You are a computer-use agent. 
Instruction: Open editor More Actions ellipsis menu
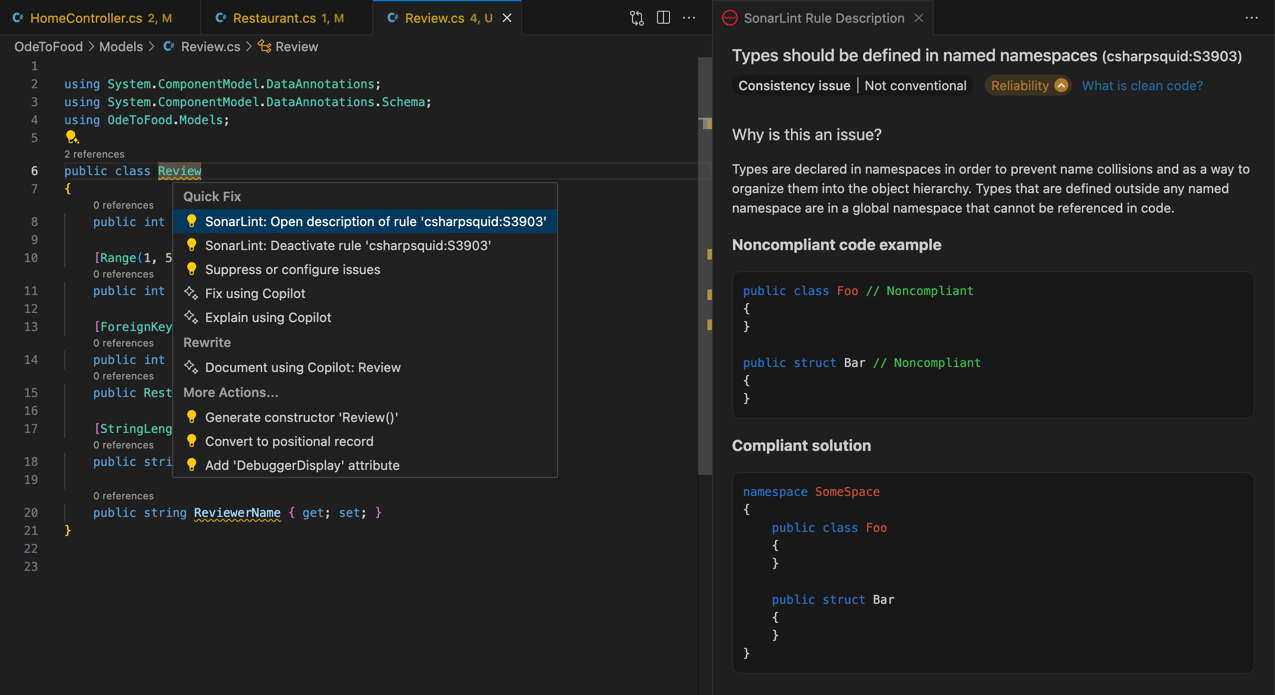pyautogui.click(x=689, y=18)
